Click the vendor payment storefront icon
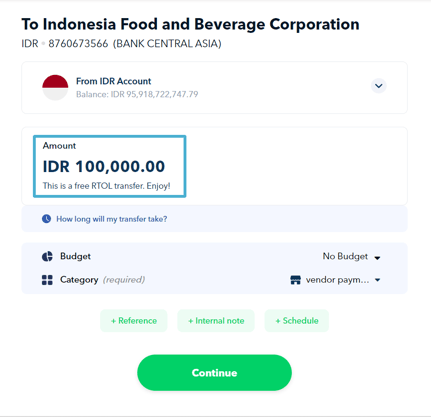The image size is (431, 417). point(296,280)
